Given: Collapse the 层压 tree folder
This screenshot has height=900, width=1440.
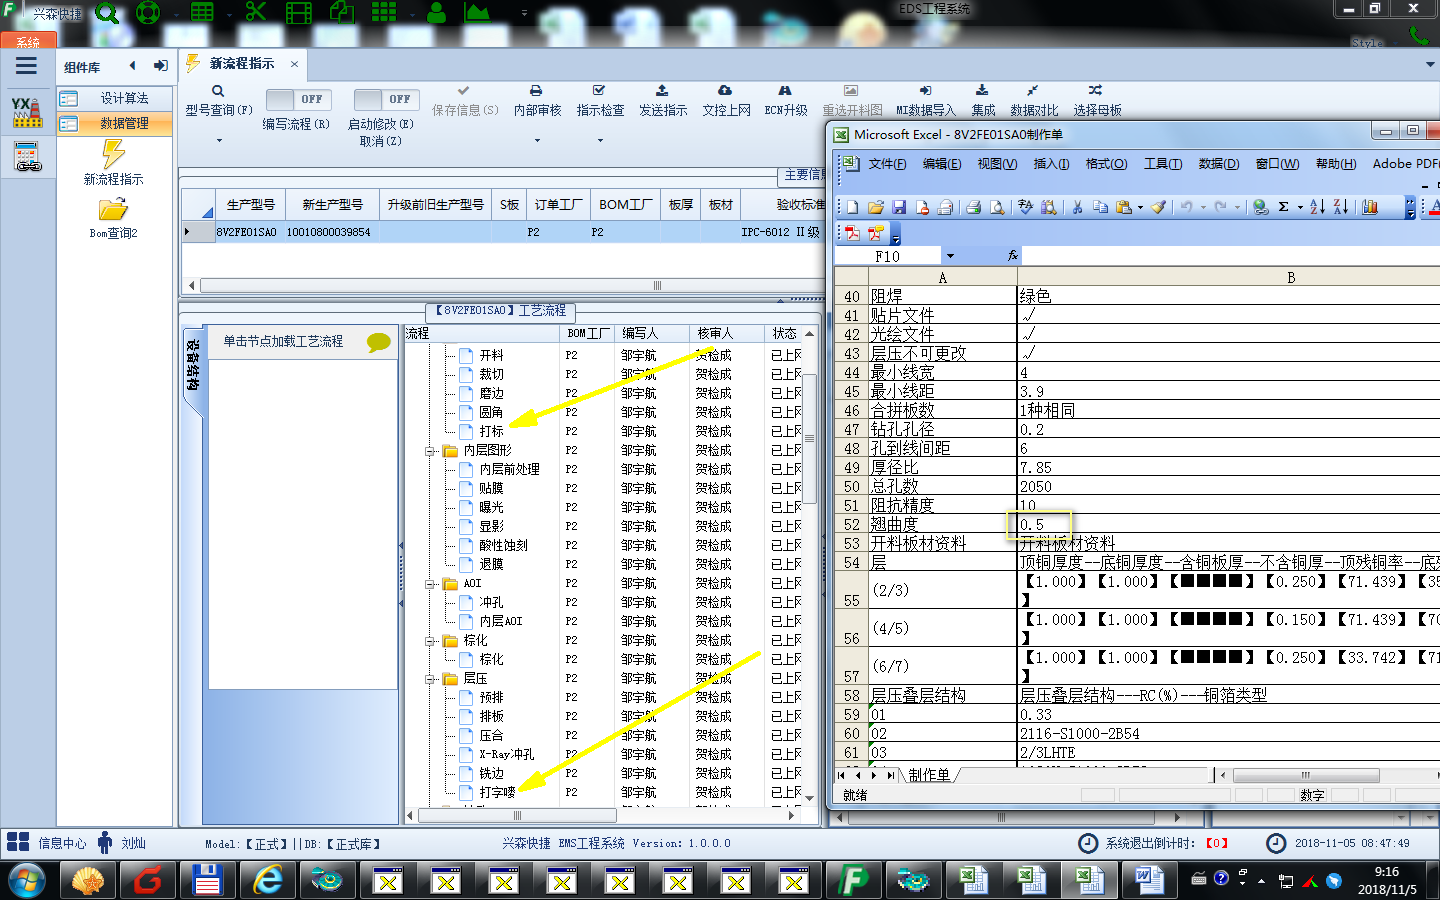Looking at the screenshot, I should pyautogui.click(x=430, y=679).
